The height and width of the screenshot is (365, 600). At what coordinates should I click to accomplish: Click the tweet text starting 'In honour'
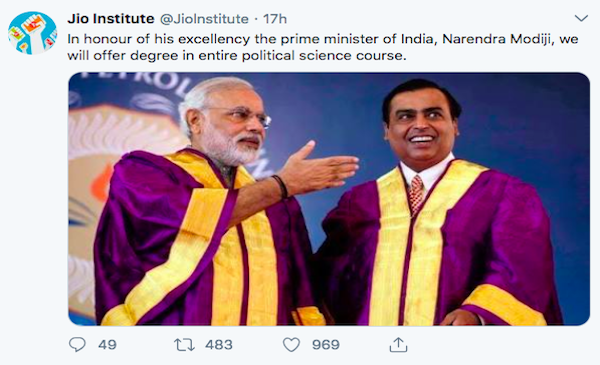323,47
